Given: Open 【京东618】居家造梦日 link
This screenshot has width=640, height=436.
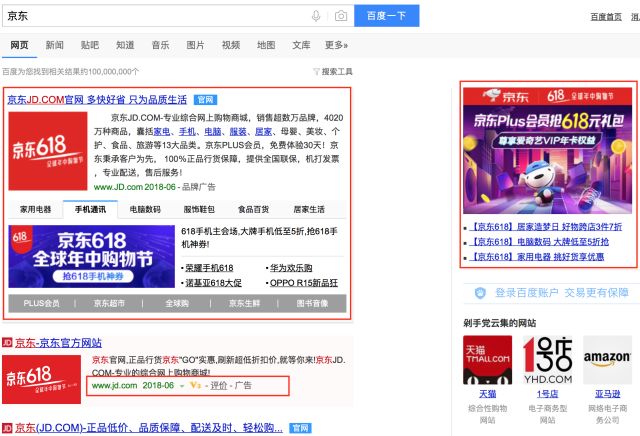Looking at the screenshot, I should [546, 227].
